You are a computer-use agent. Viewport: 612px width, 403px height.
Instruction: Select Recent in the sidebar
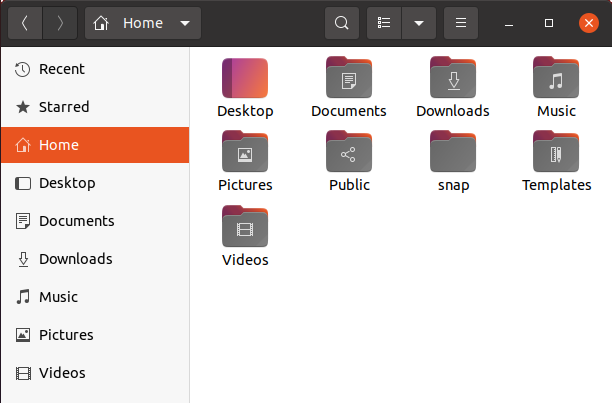61,69
